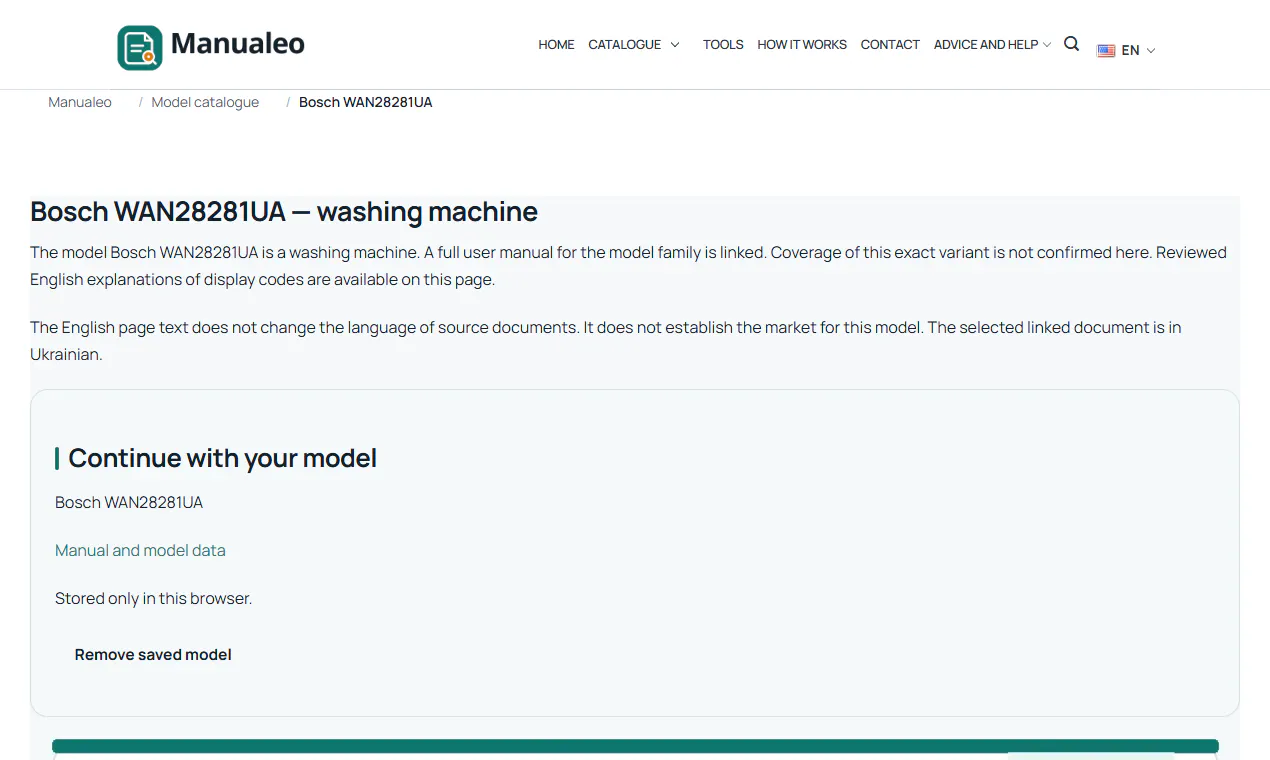The image size is (1270, 760).
Task: Open the Catalogue menu item
Action: tap(625, 45)
